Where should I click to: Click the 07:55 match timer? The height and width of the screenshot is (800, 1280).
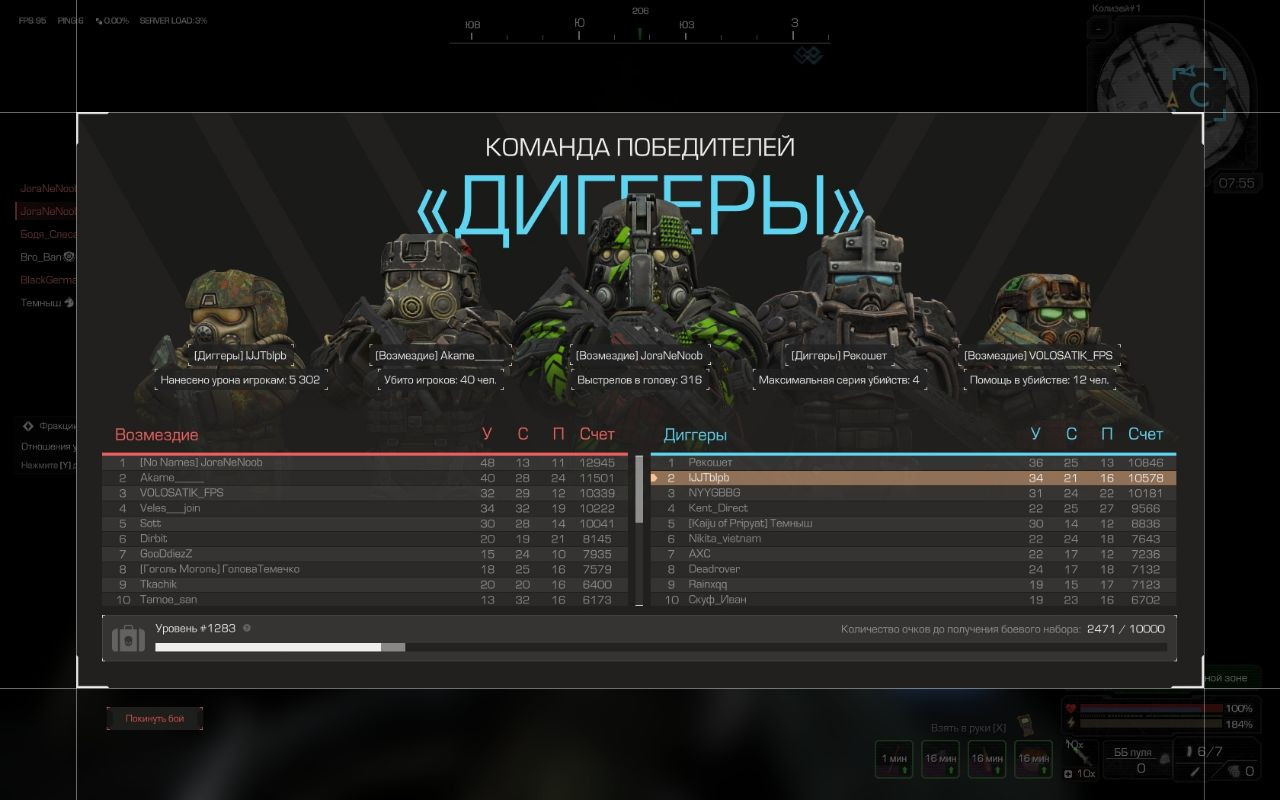click(x=1236, y=184)
